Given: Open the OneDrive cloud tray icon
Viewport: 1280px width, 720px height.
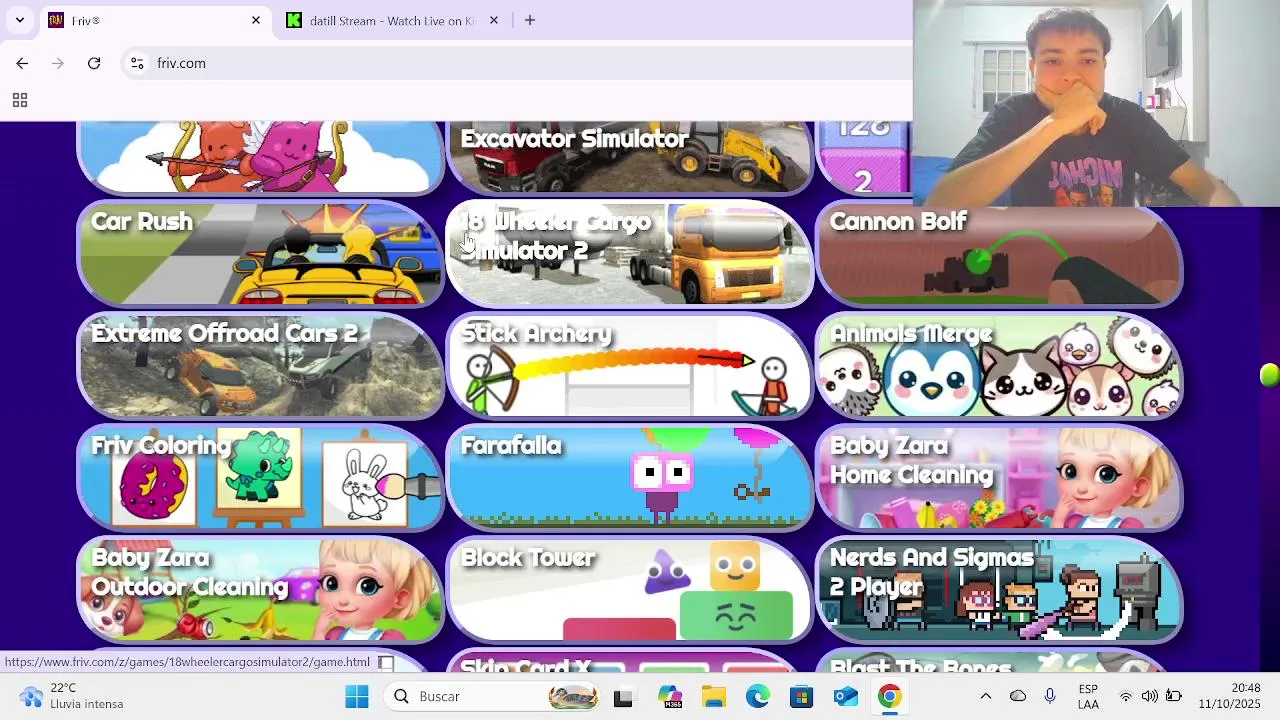Looking at the screenshot, I should [1018, 696].
